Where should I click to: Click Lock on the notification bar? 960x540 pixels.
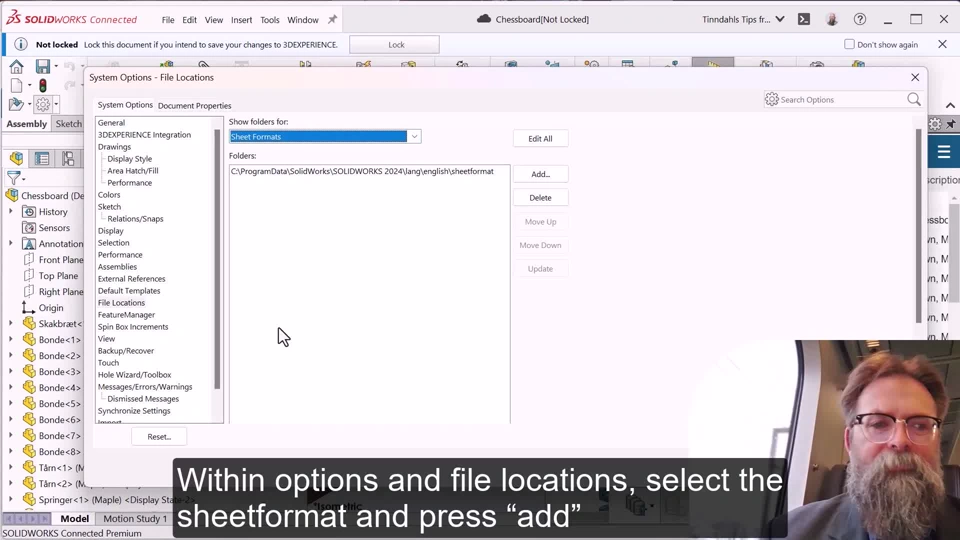(x=394, y=45)
